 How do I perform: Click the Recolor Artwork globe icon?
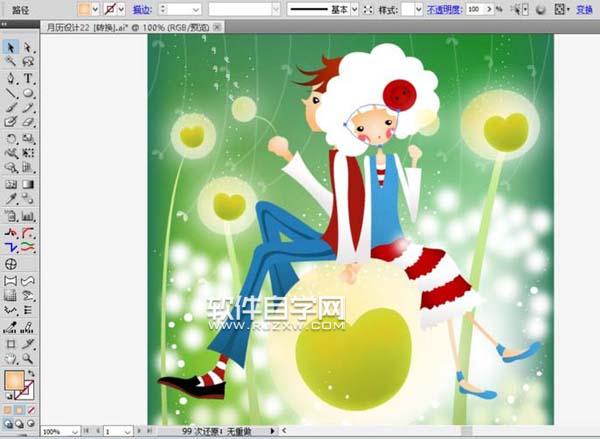pos(540,10)
